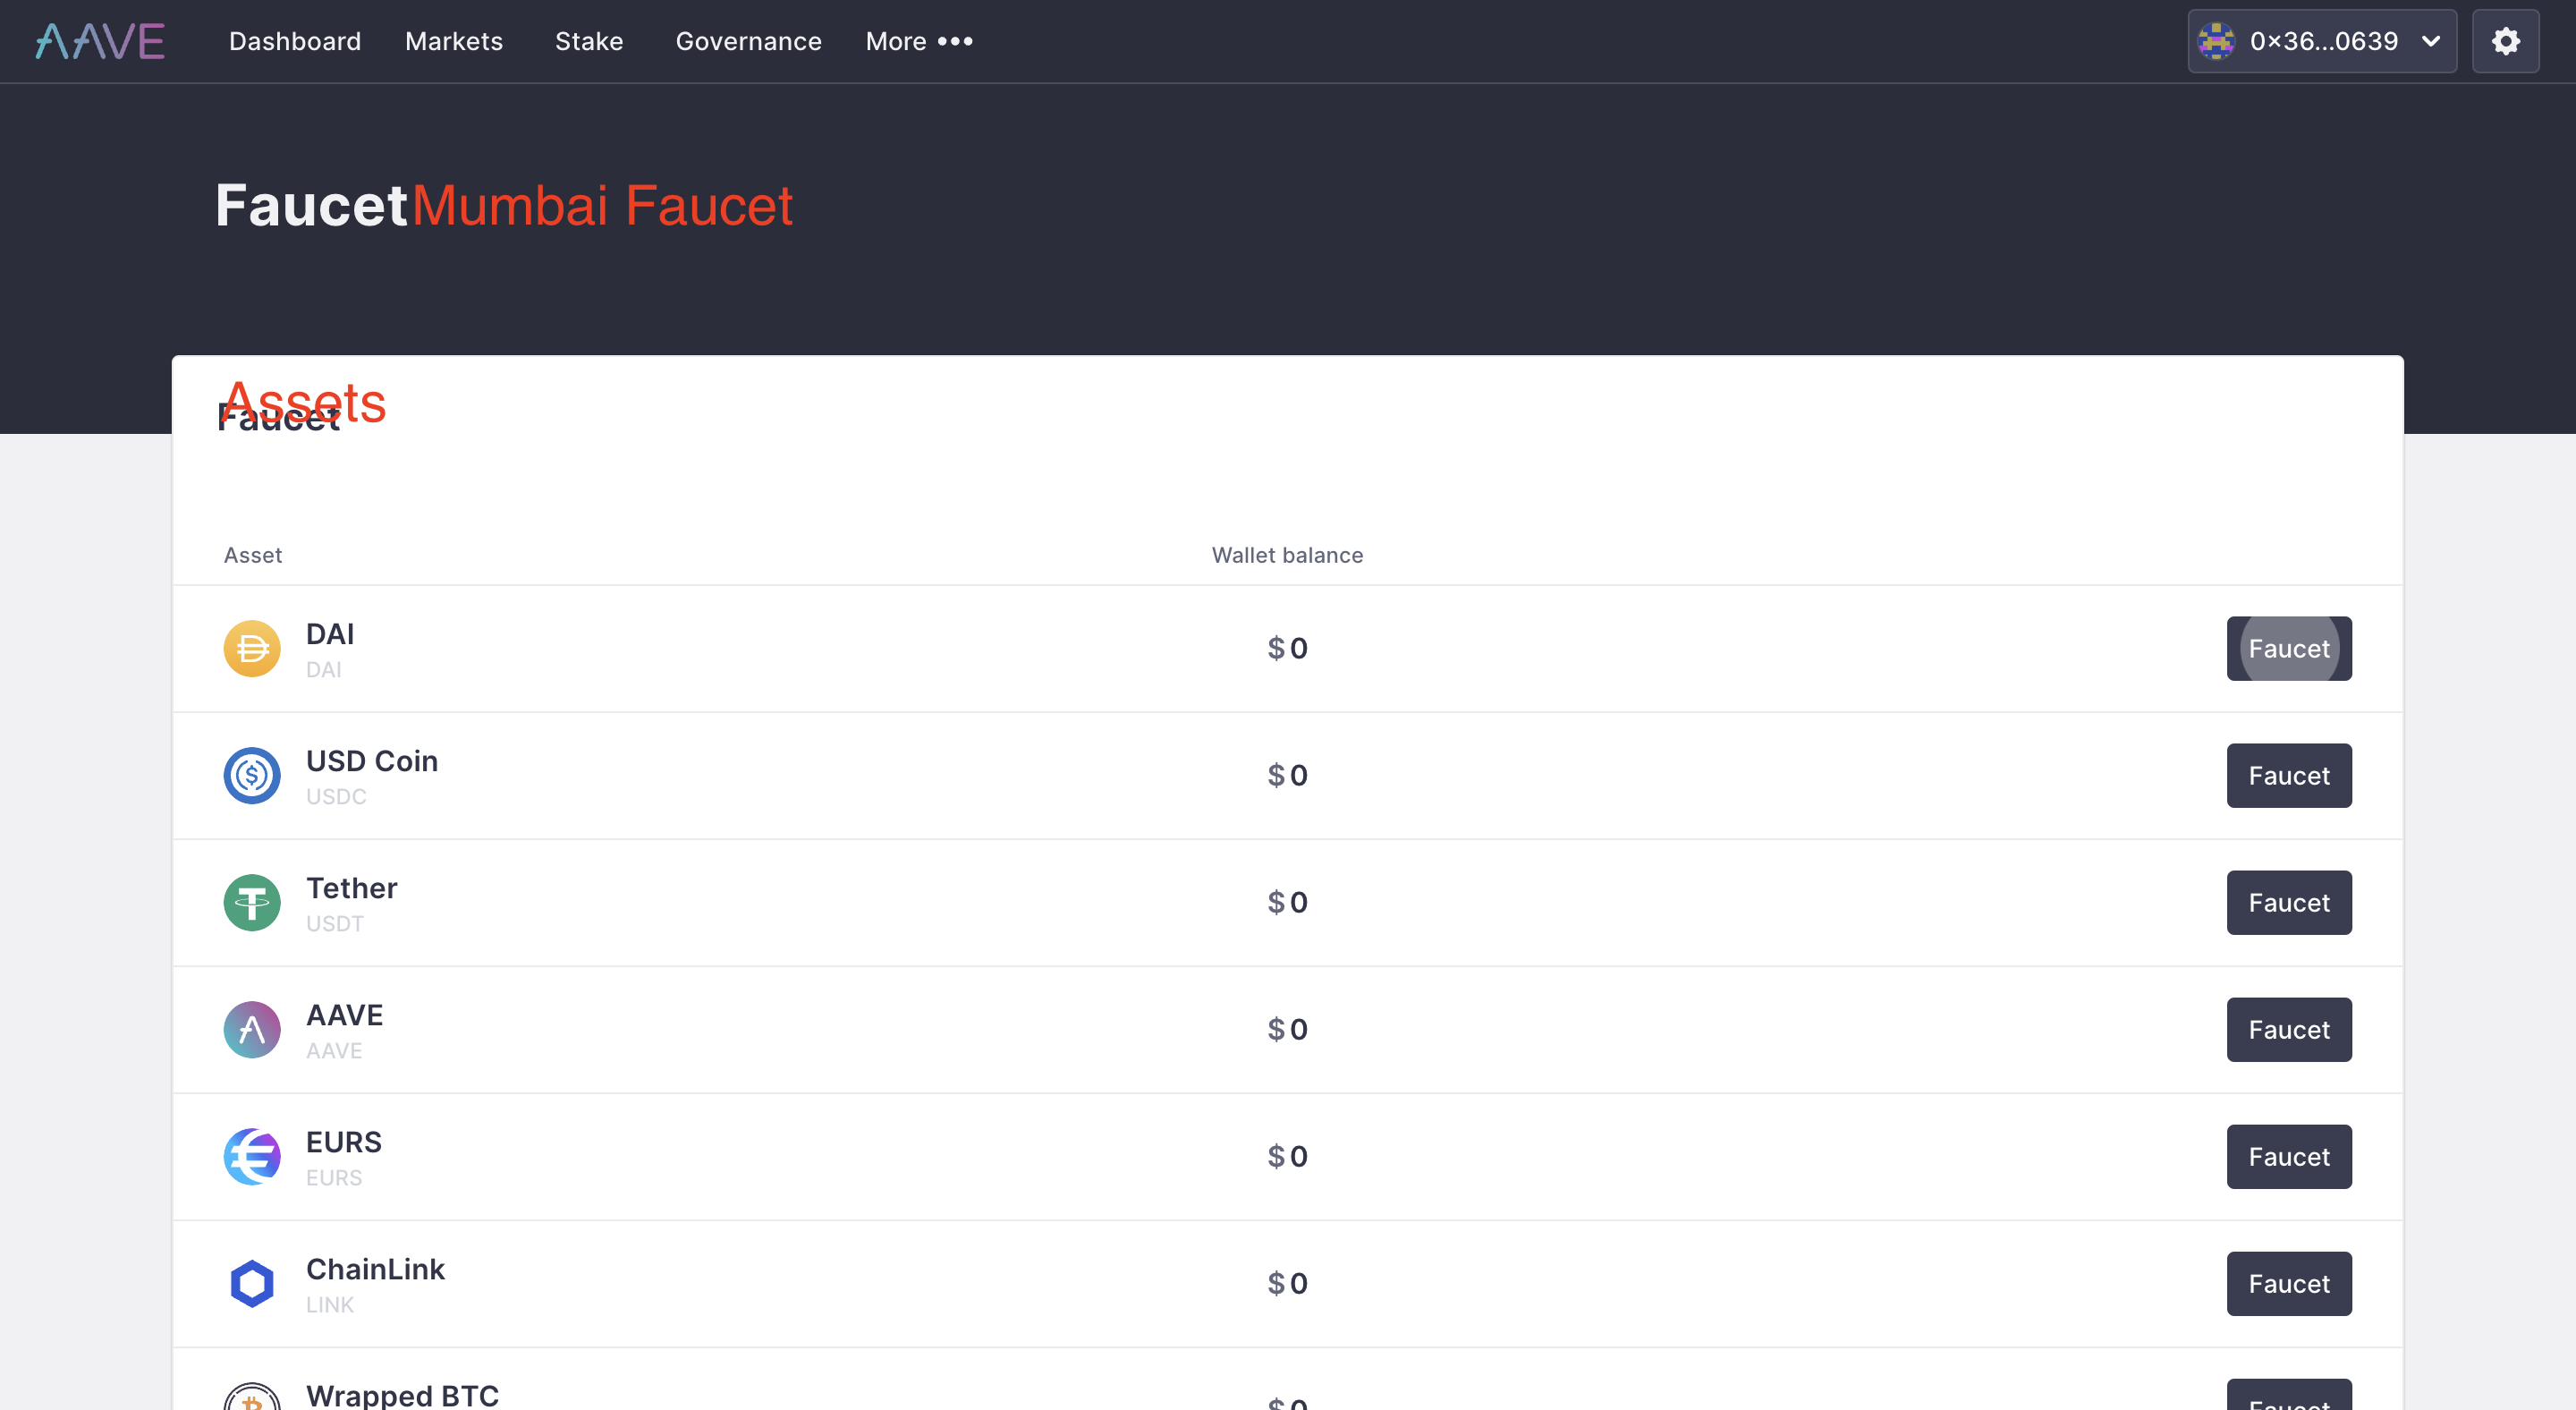This screenshot has height=1410, width=2576.
Task: Open the Governance page
Action: 748,41
